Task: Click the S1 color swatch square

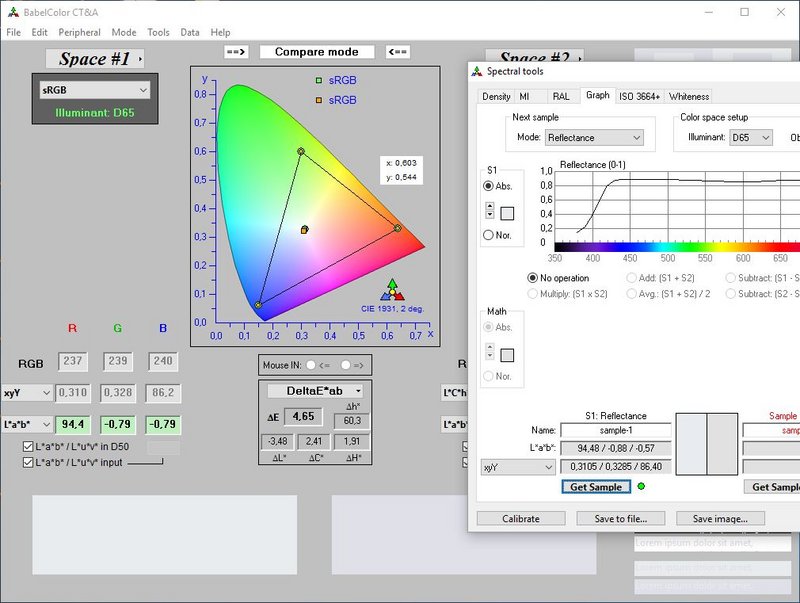Action: [x=507, y=213]
